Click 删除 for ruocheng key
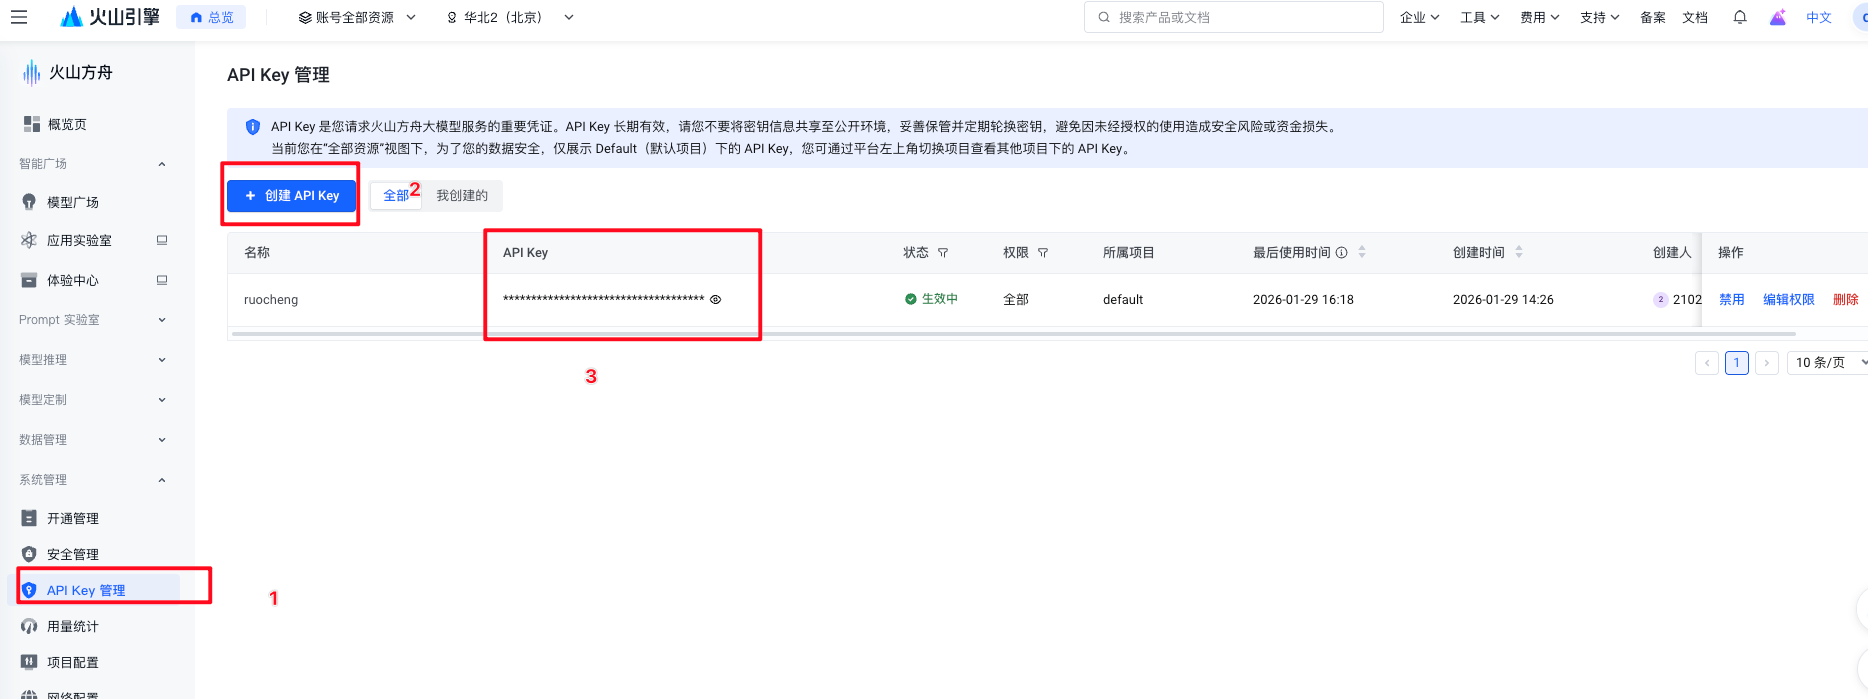The image size is (1868, 699). click(1846, 299)
